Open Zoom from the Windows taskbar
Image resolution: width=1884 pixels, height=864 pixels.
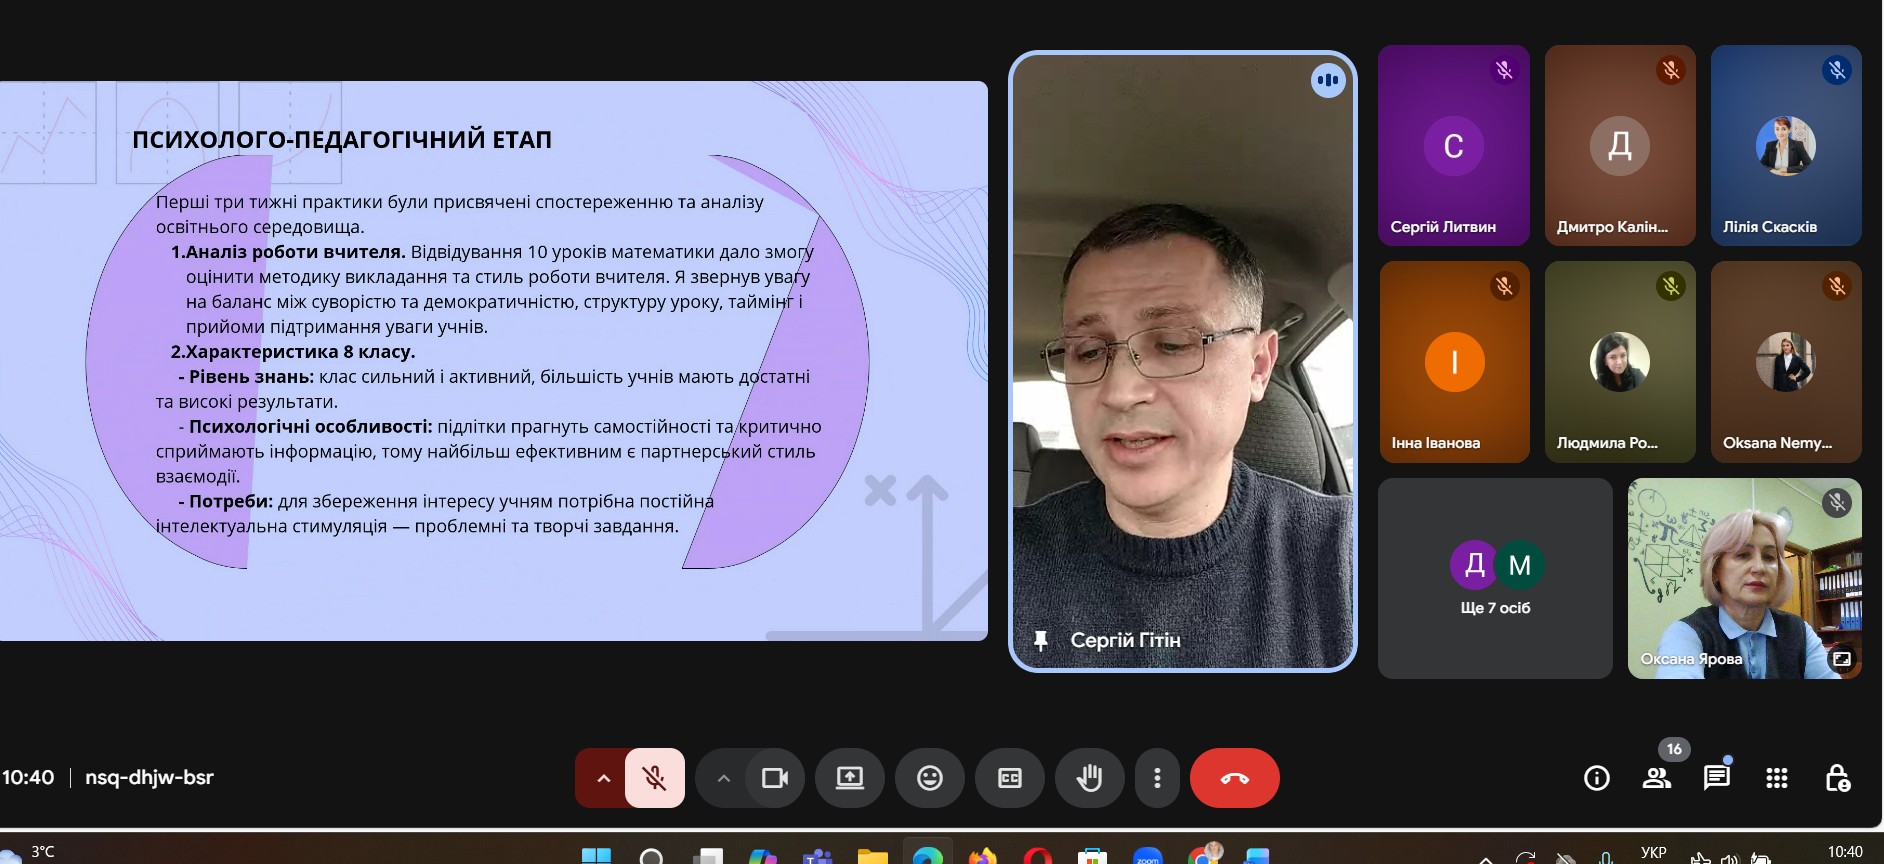point(1147,856)
